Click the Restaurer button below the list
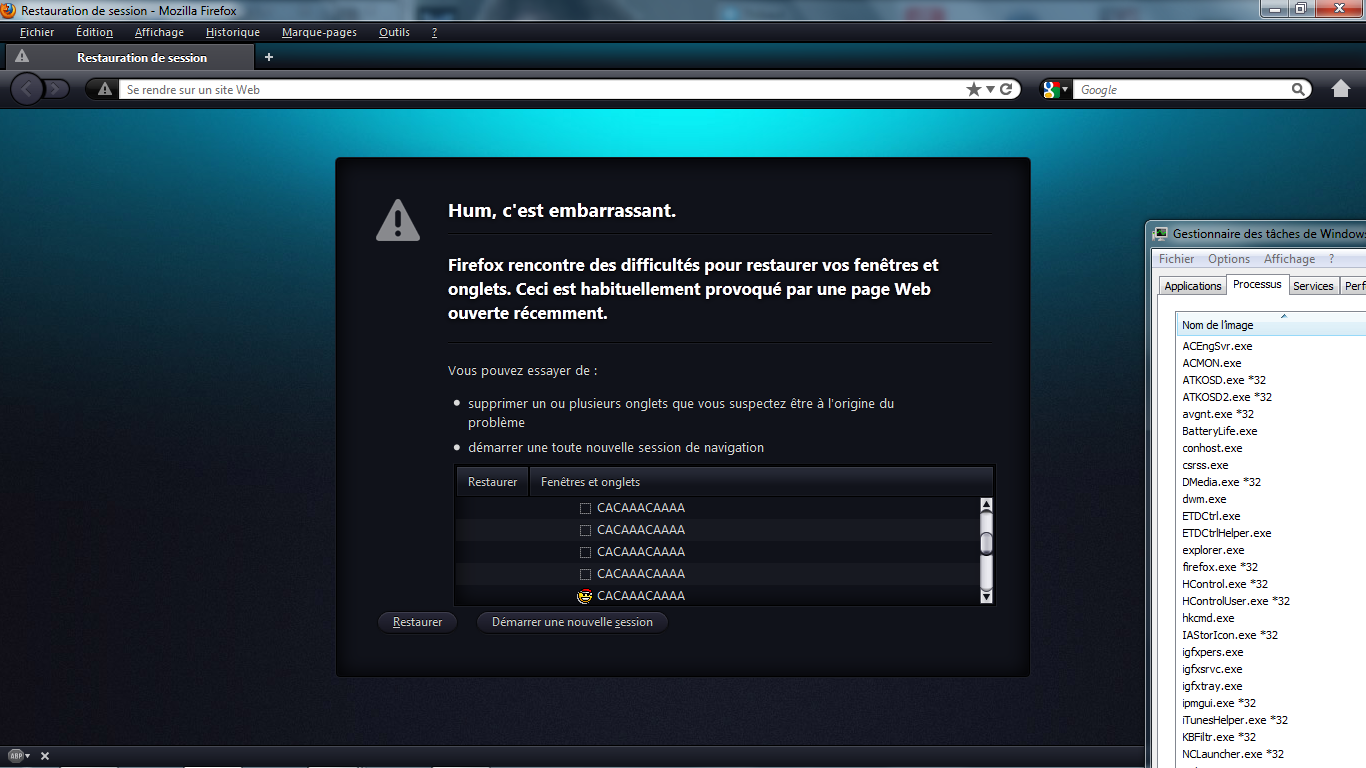Viewport: 1366px width, 768px height. (x=417, y=622)
